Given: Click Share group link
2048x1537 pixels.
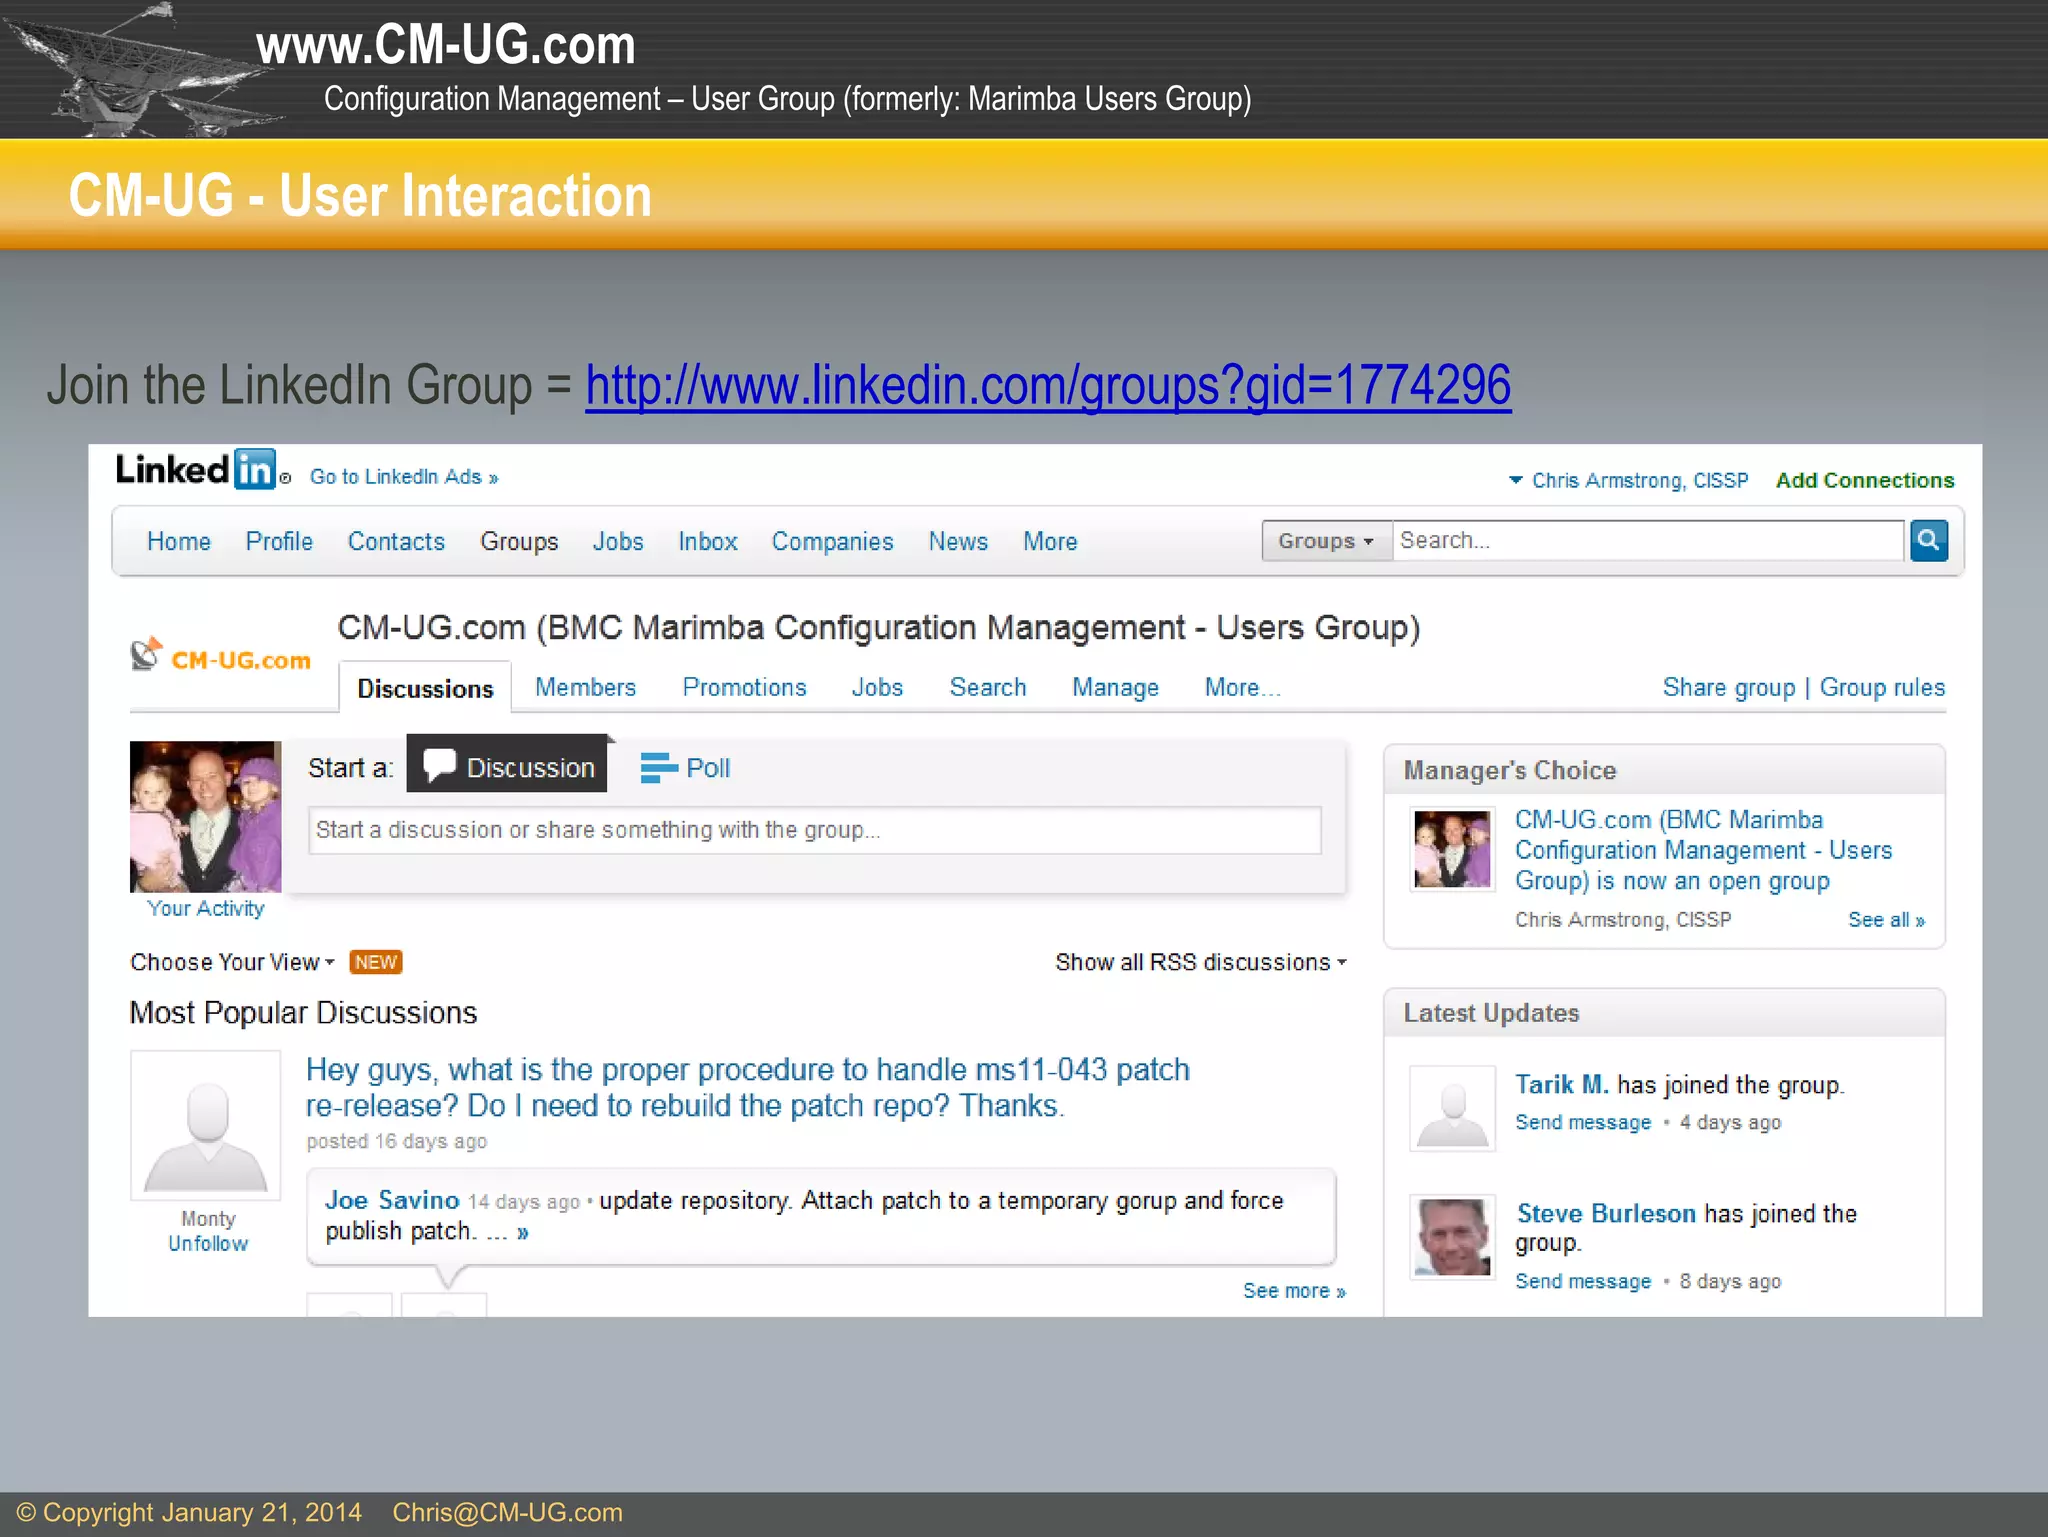Looking at the screenshot, I should [x=1729, y=688].
